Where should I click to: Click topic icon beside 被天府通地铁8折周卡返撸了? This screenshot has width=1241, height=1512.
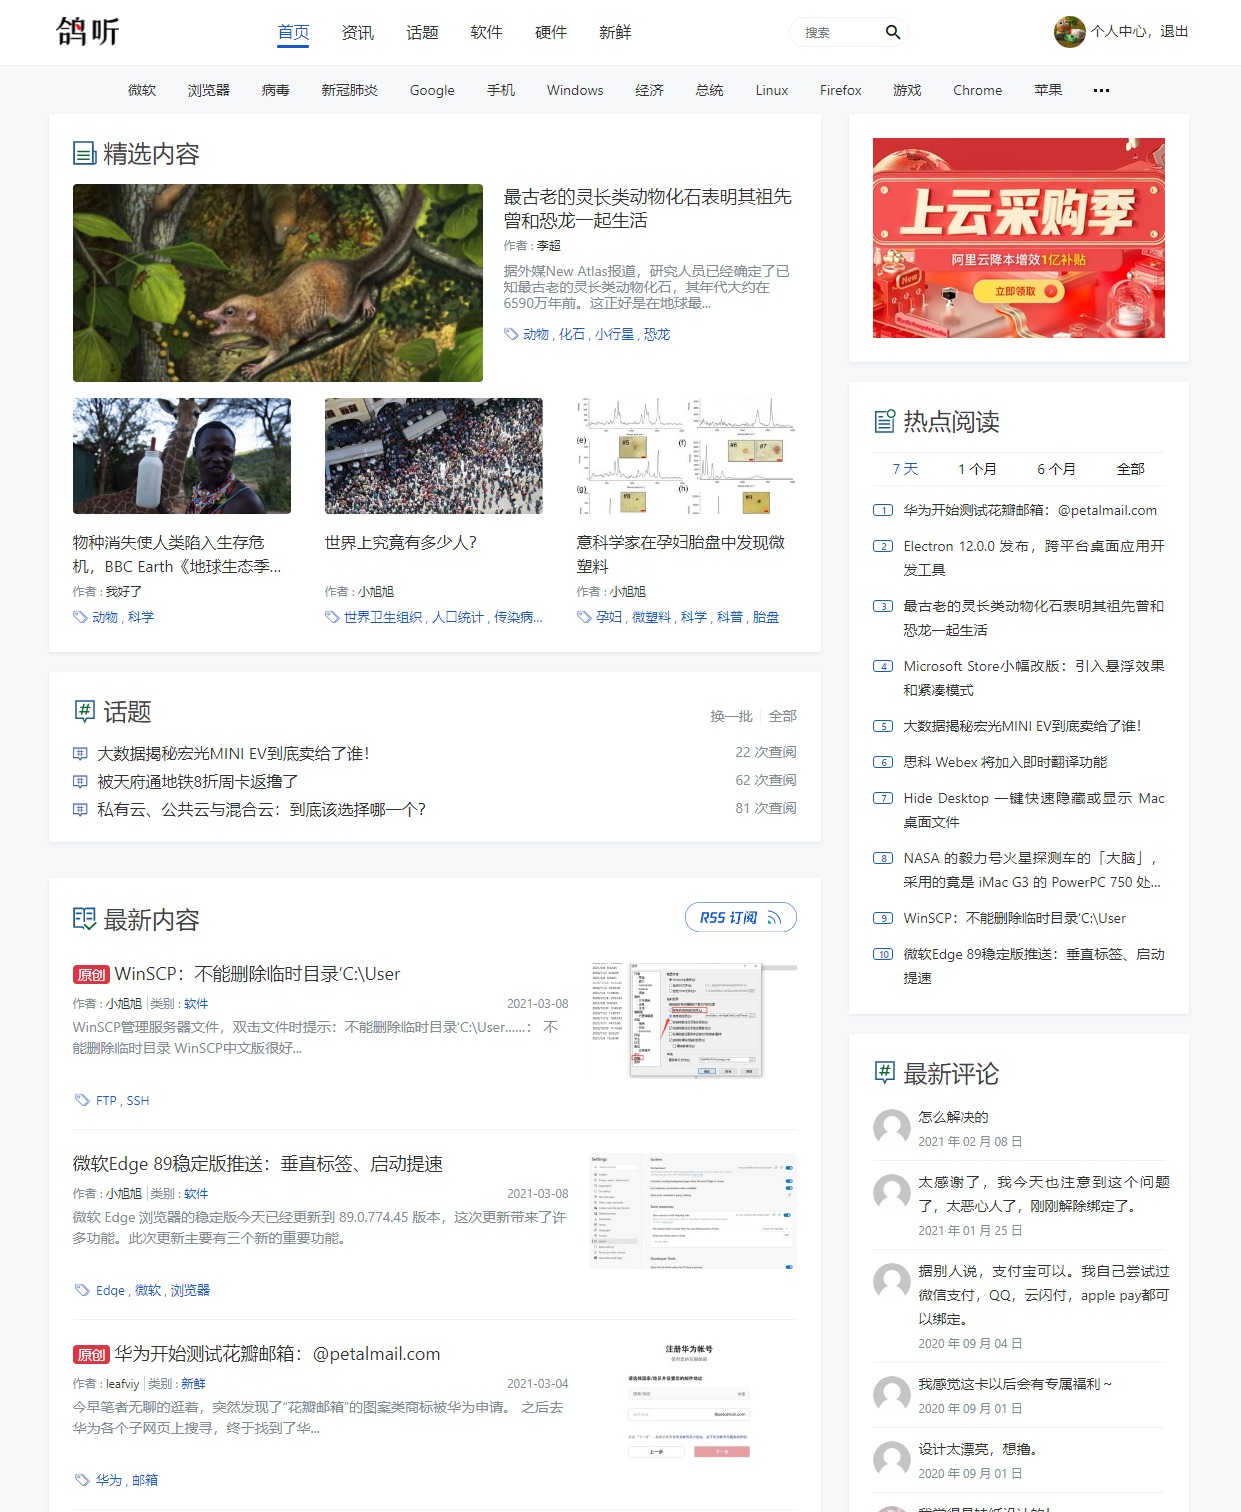[80, 782]
